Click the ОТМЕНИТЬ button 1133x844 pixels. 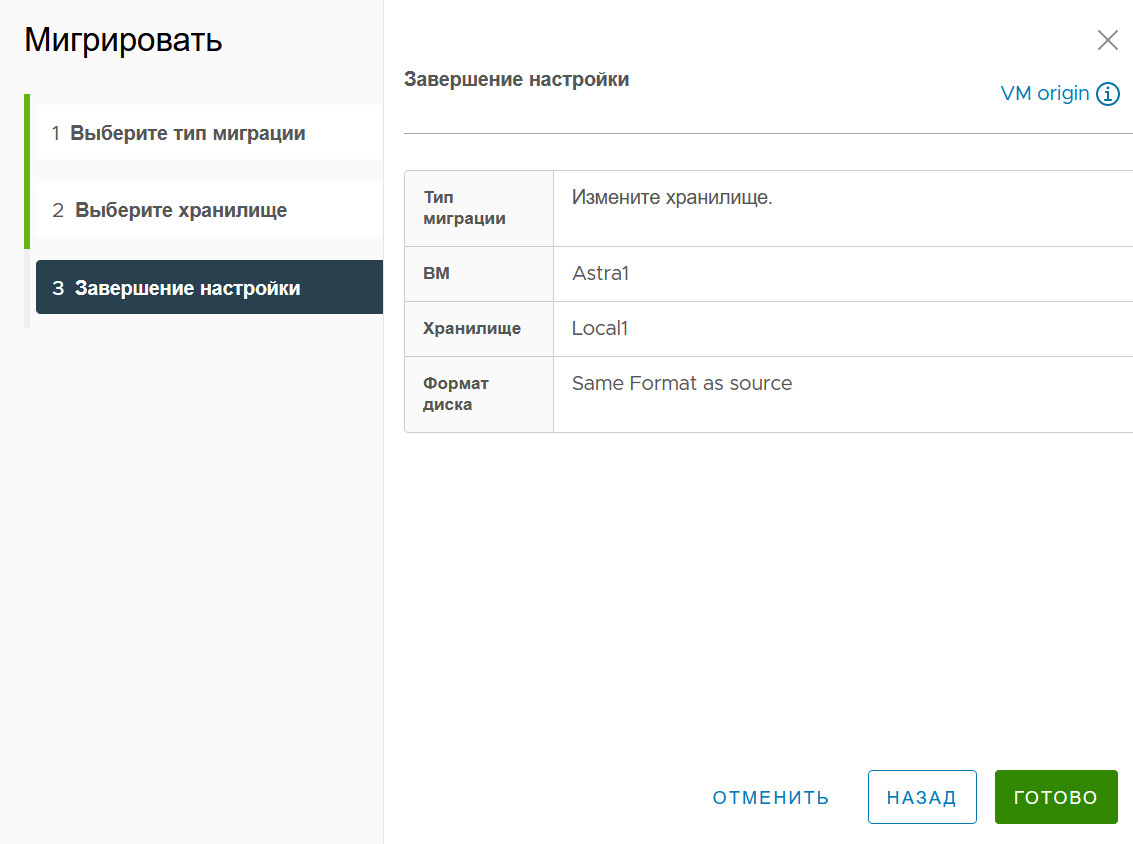pyautogui.click(x=771, y=797)
